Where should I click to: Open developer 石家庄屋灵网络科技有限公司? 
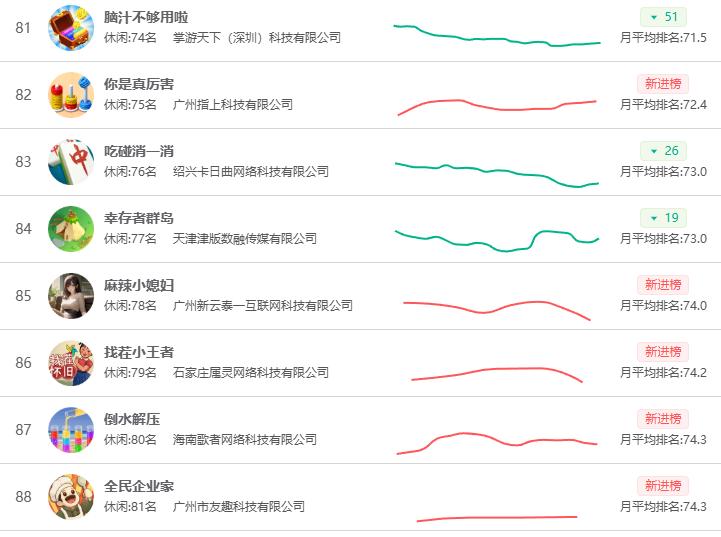251,372
